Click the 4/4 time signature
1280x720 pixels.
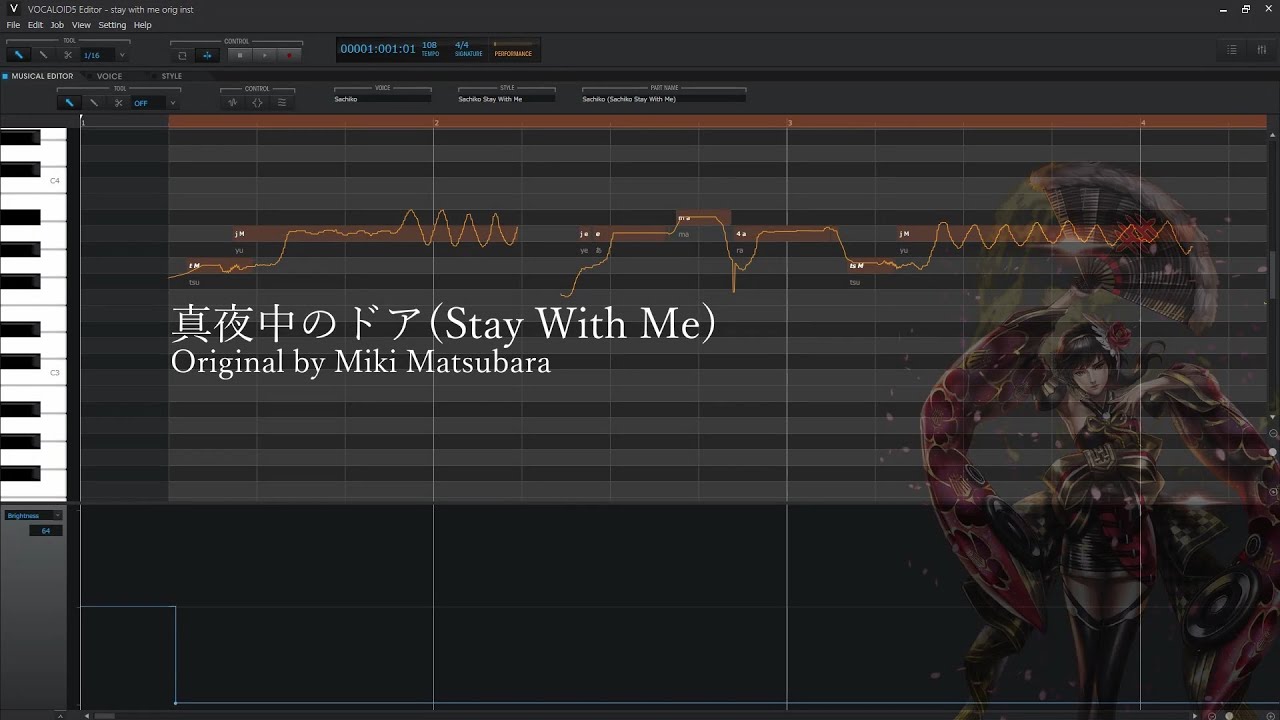[462, 45]
